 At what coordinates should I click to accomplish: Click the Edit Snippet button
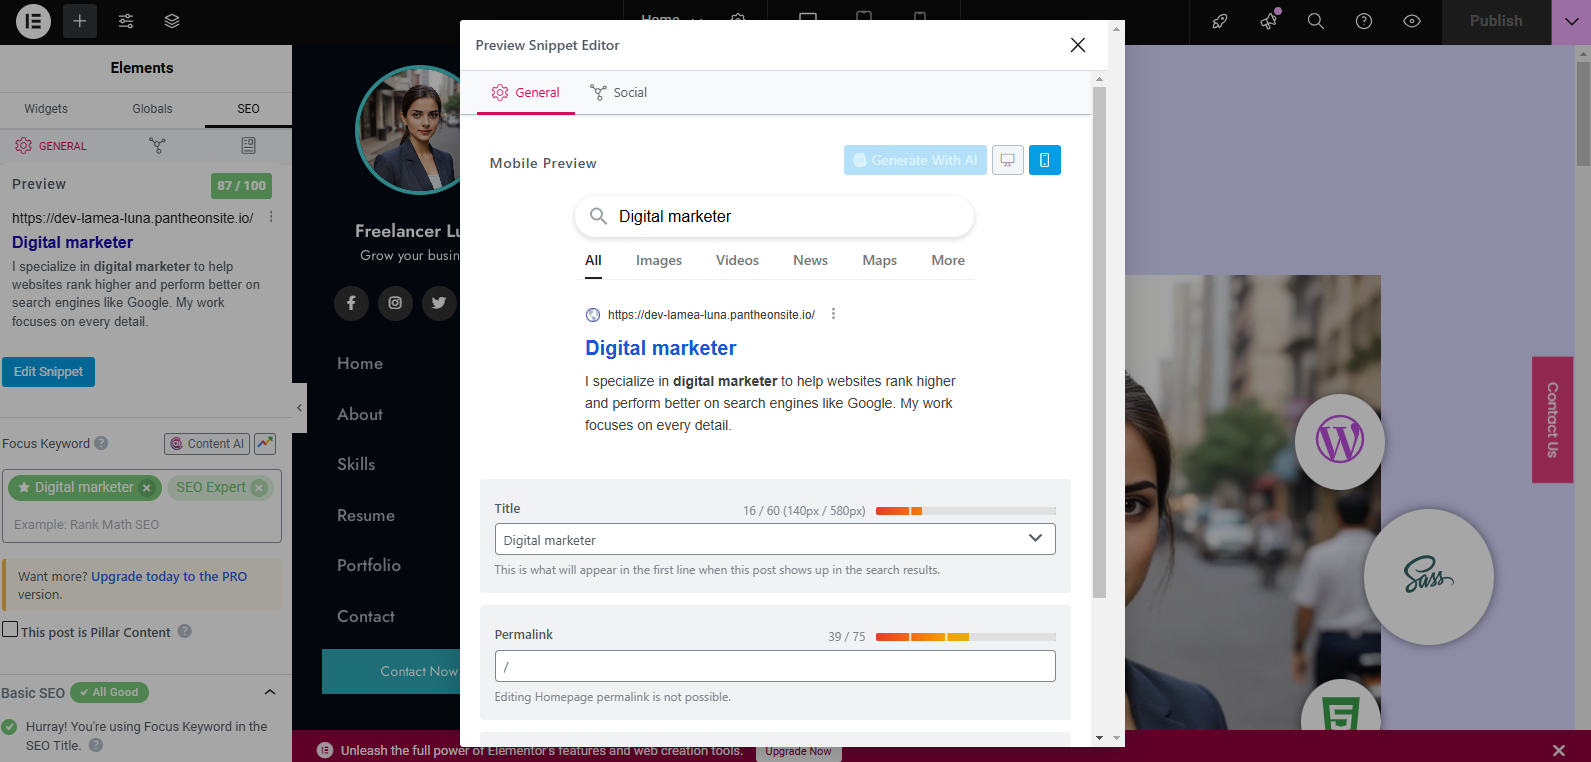tap(48, 372)
